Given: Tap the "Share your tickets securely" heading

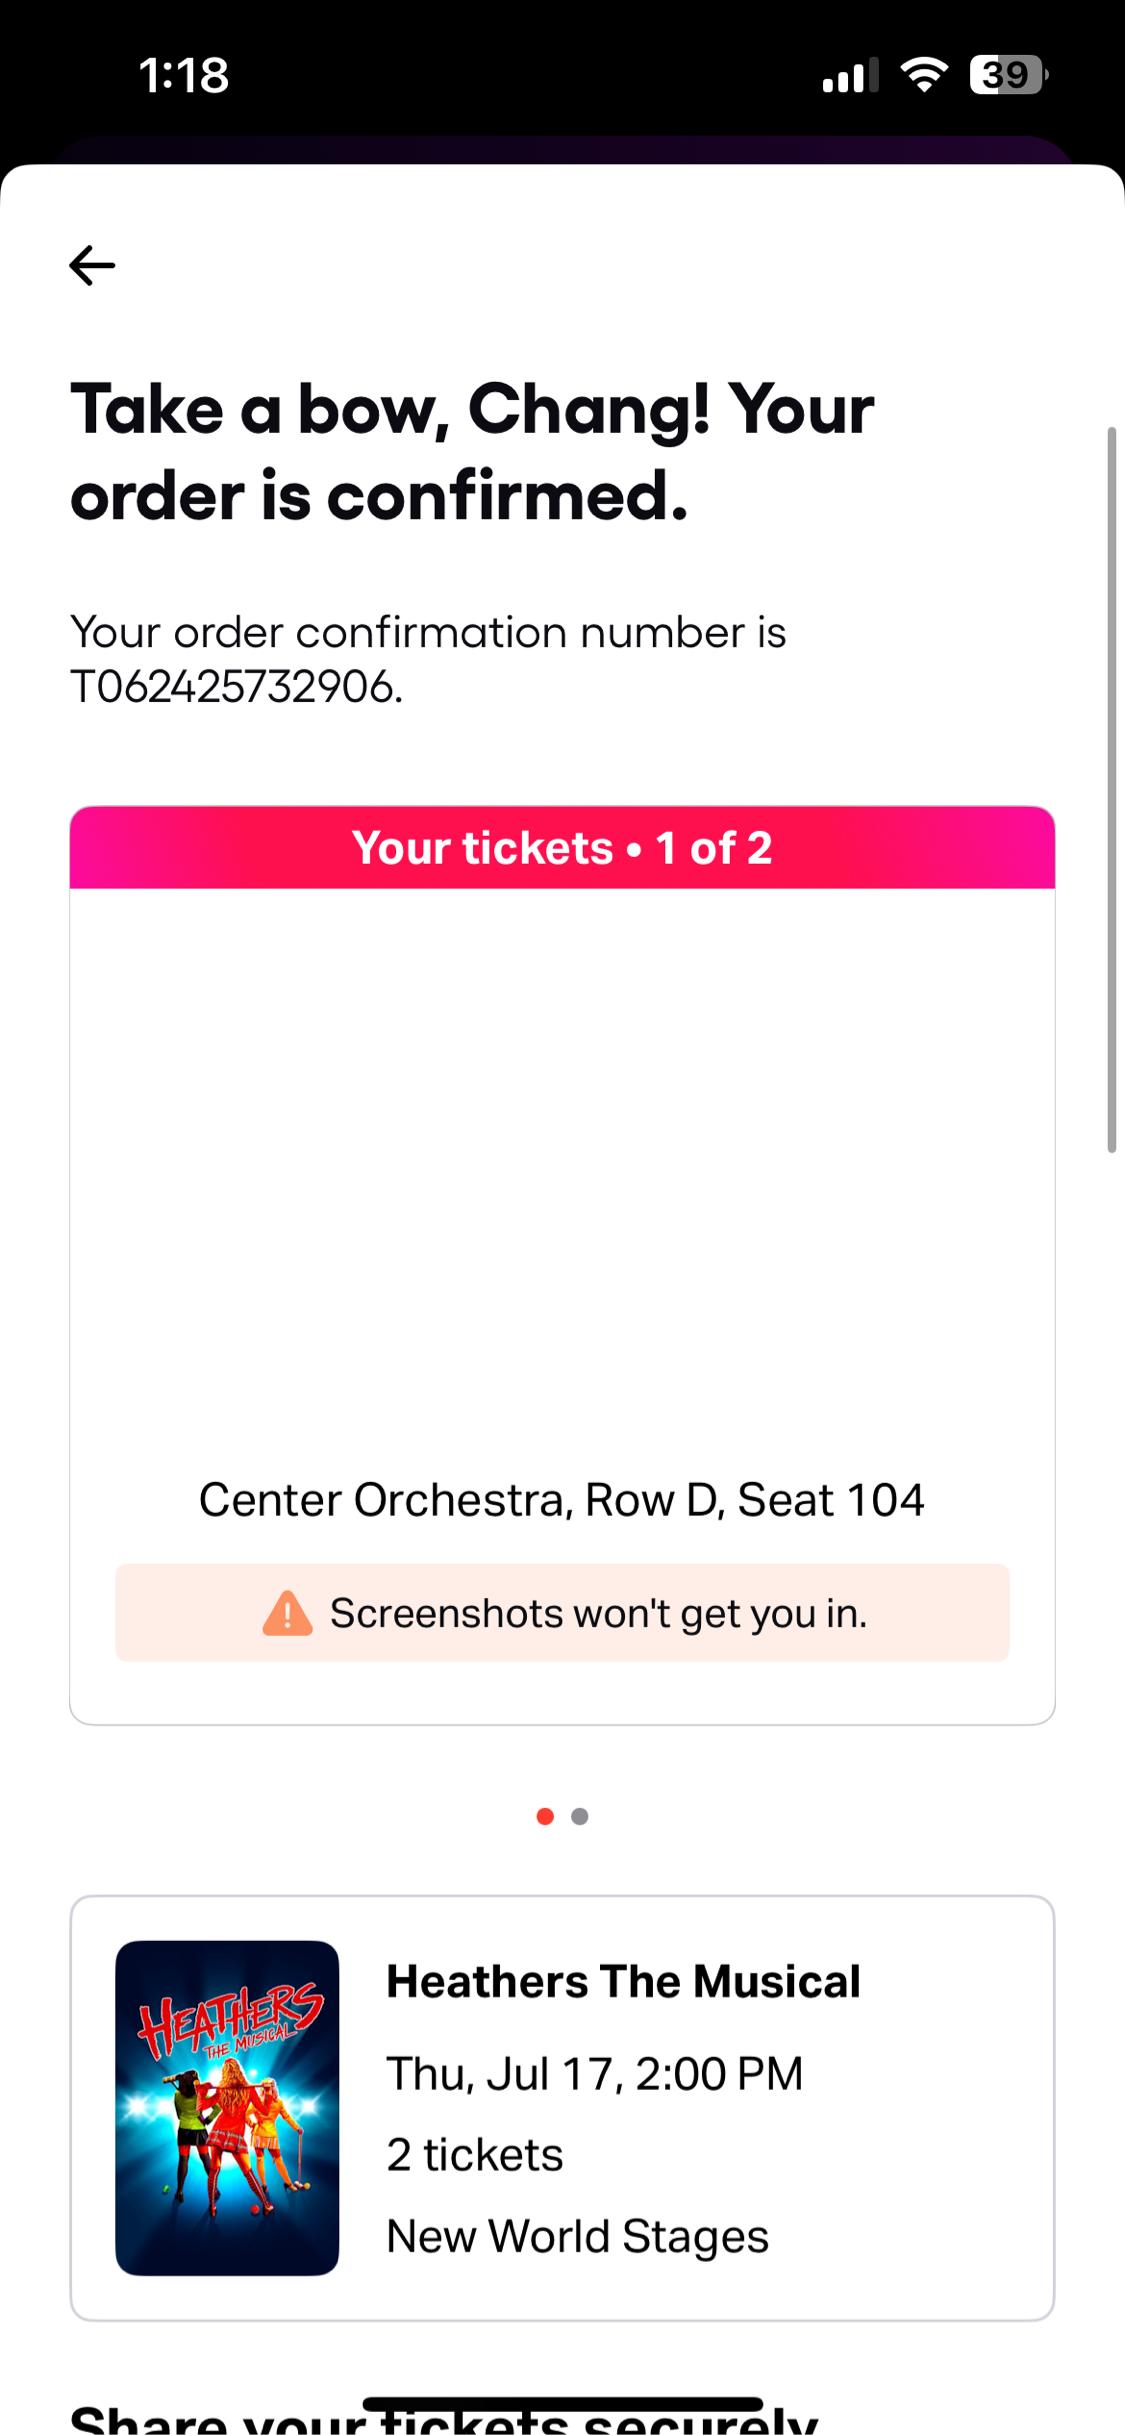Looking at the screenshot, I should (444, 2420).
